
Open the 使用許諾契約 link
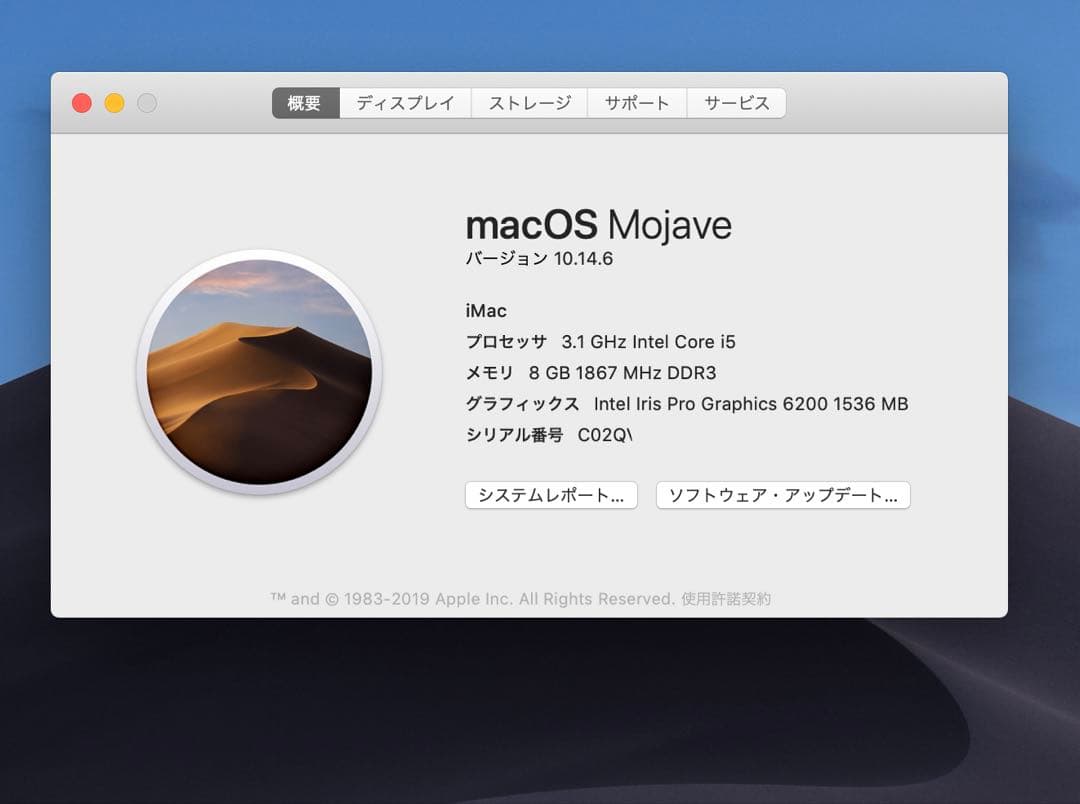click(x=726, y=599)
